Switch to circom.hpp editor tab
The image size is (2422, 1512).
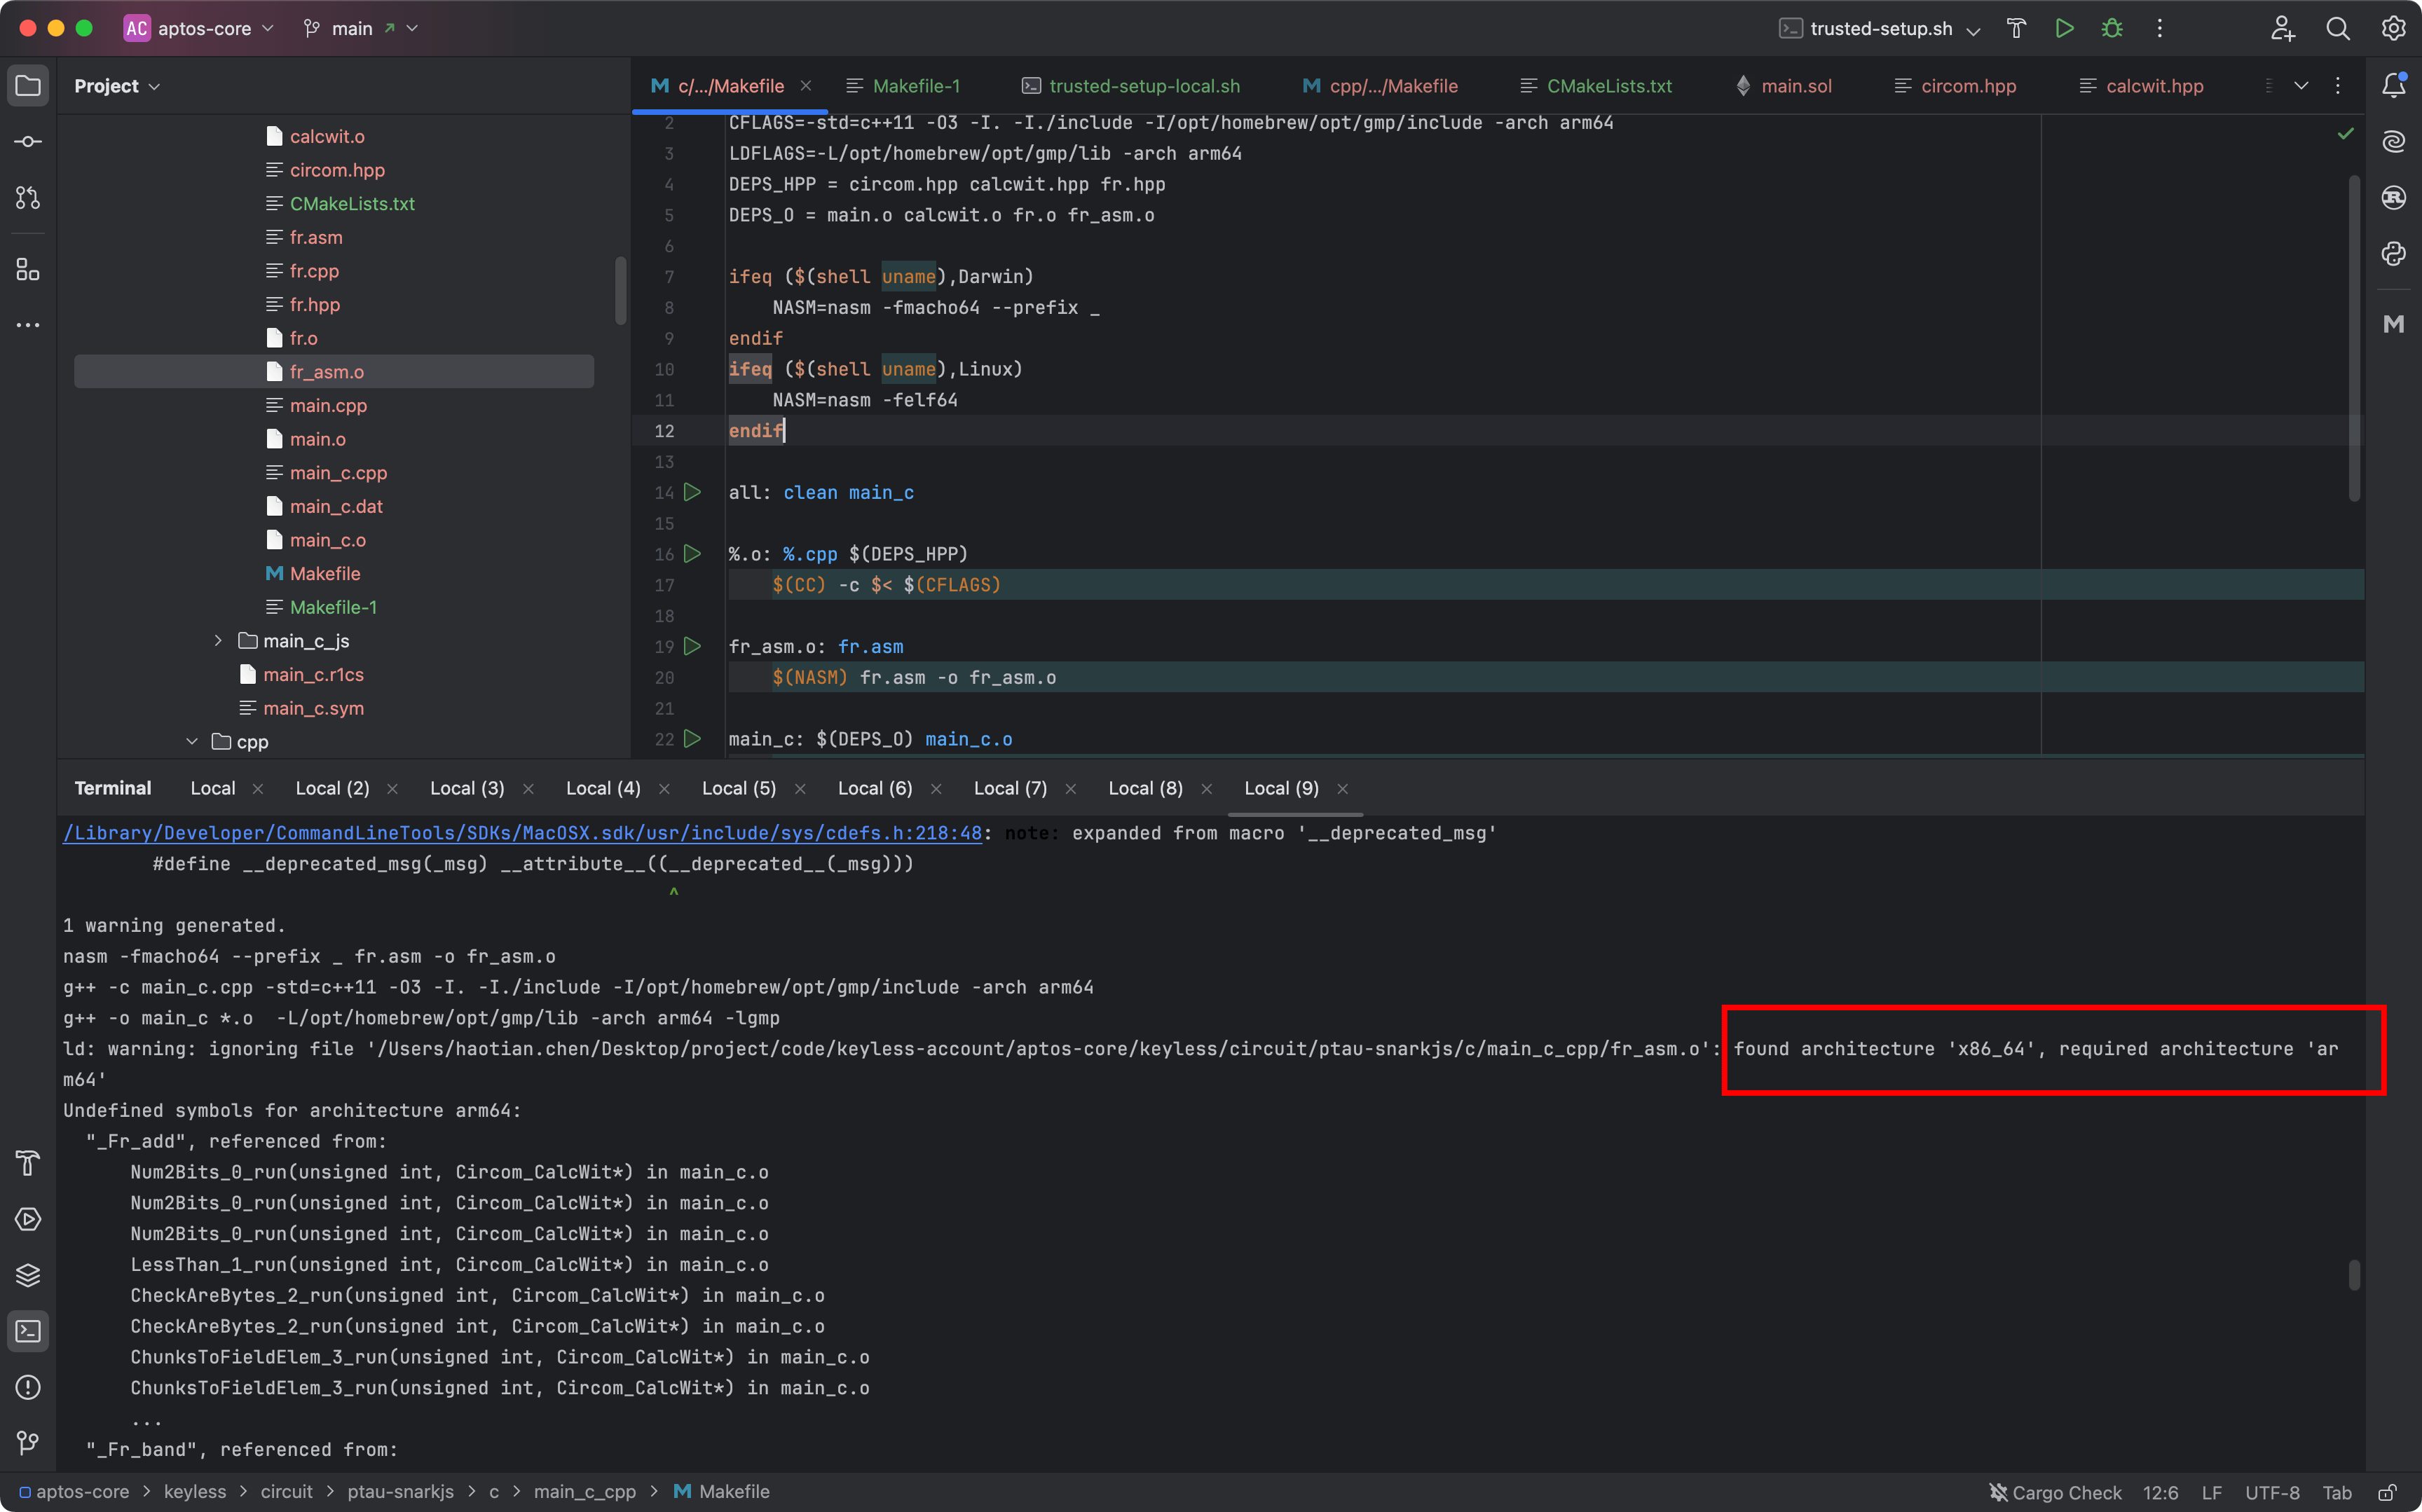coord(1955,86)
